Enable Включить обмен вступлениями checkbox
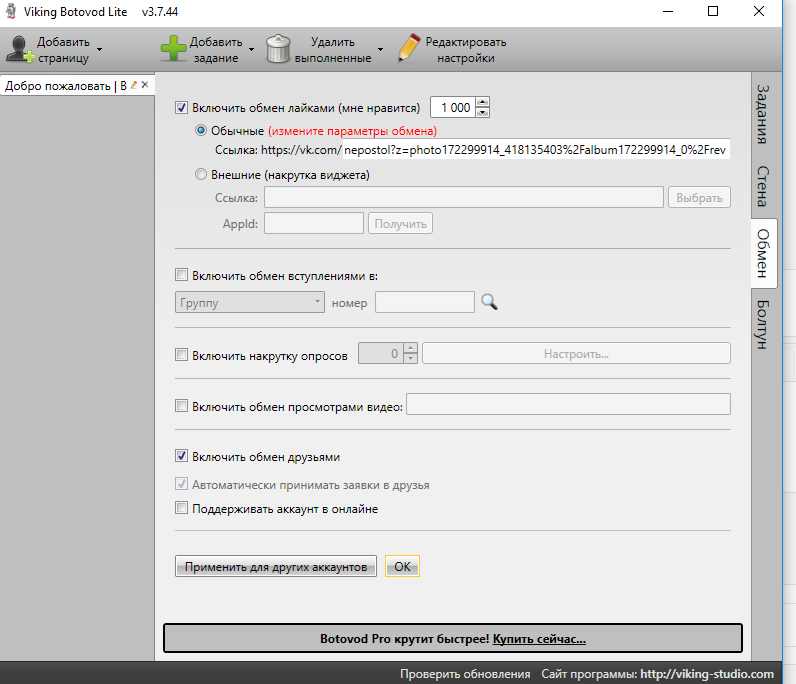Image resolution: width=796 pixels, height=684 pixels. [181, 275]
